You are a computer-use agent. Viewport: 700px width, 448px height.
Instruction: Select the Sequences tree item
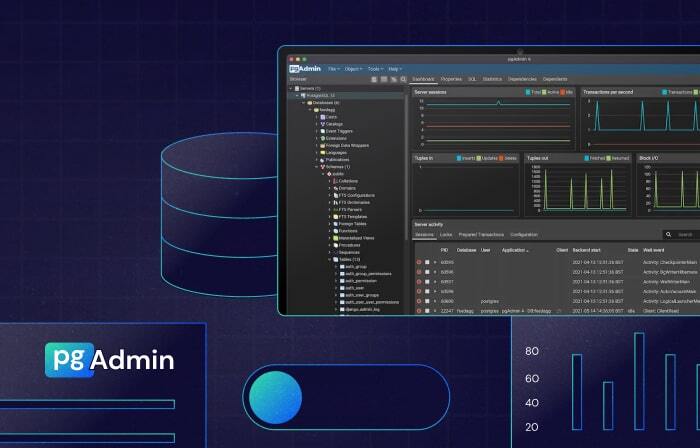point(349,253)
